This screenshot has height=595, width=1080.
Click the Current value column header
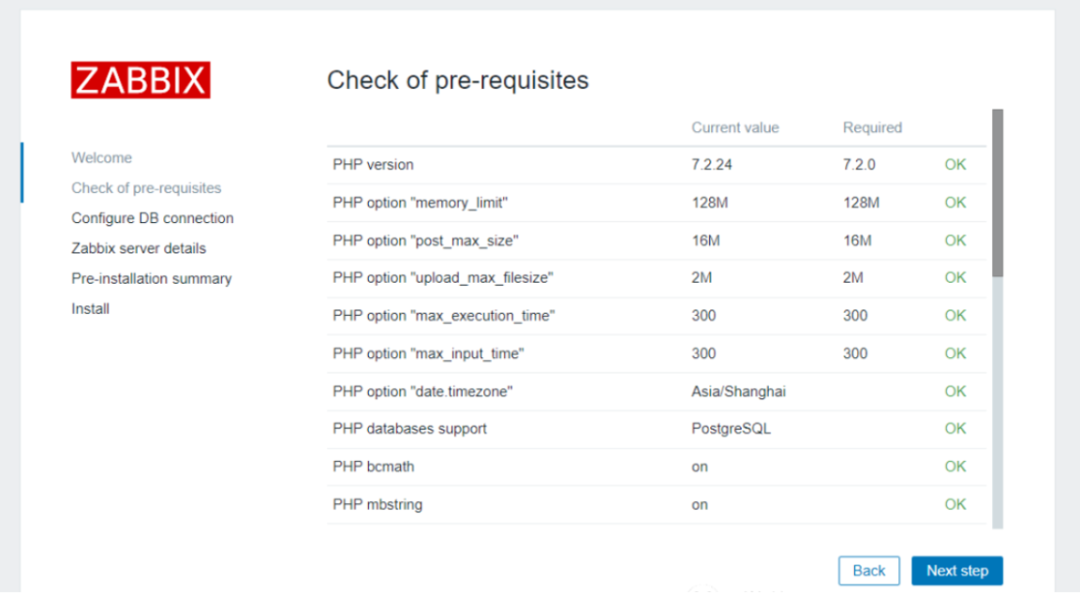point(735,128)
